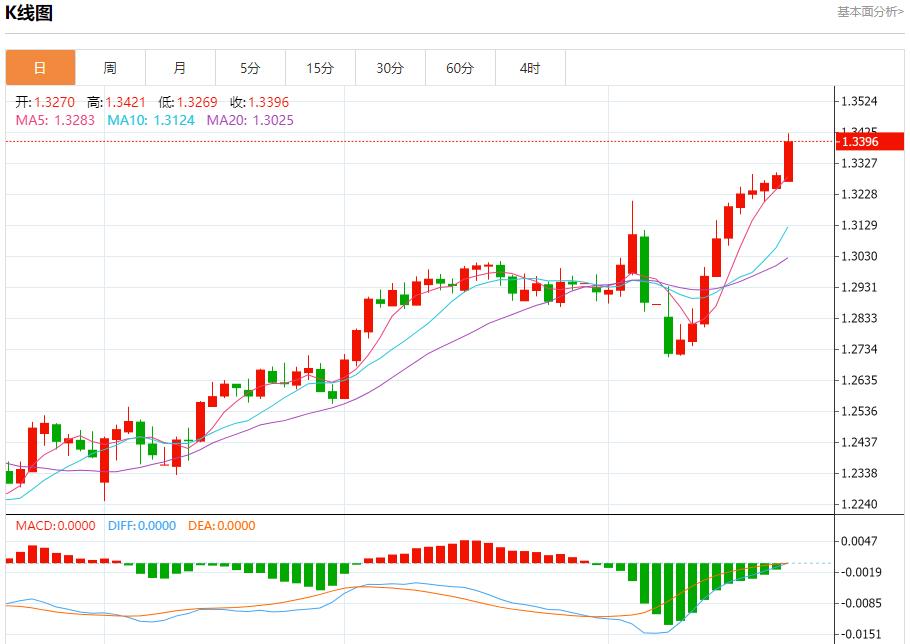Switch to the 周 (weekly) timeframe tab

pos(110,68)
